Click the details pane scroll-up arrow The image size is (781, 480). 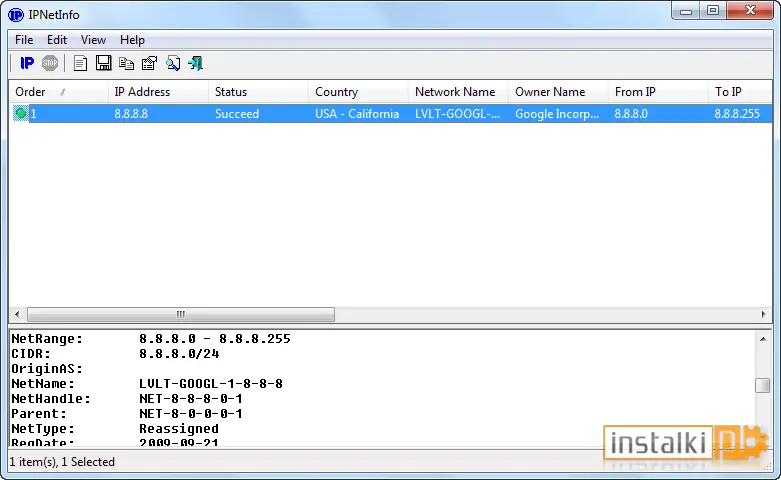pyautogui.click(x=763, y=339)
